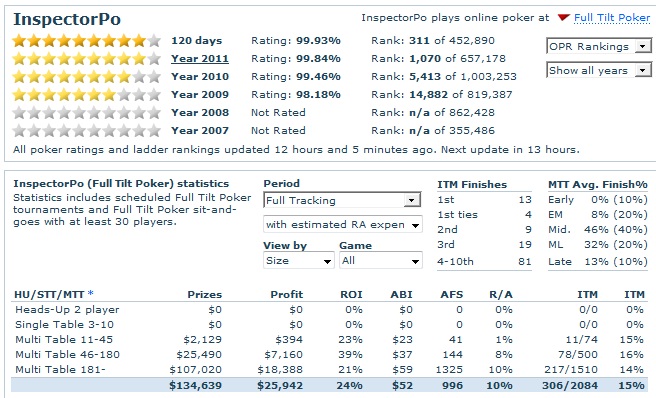Click the Year 2007 label
656x398 pixels.
200,131
